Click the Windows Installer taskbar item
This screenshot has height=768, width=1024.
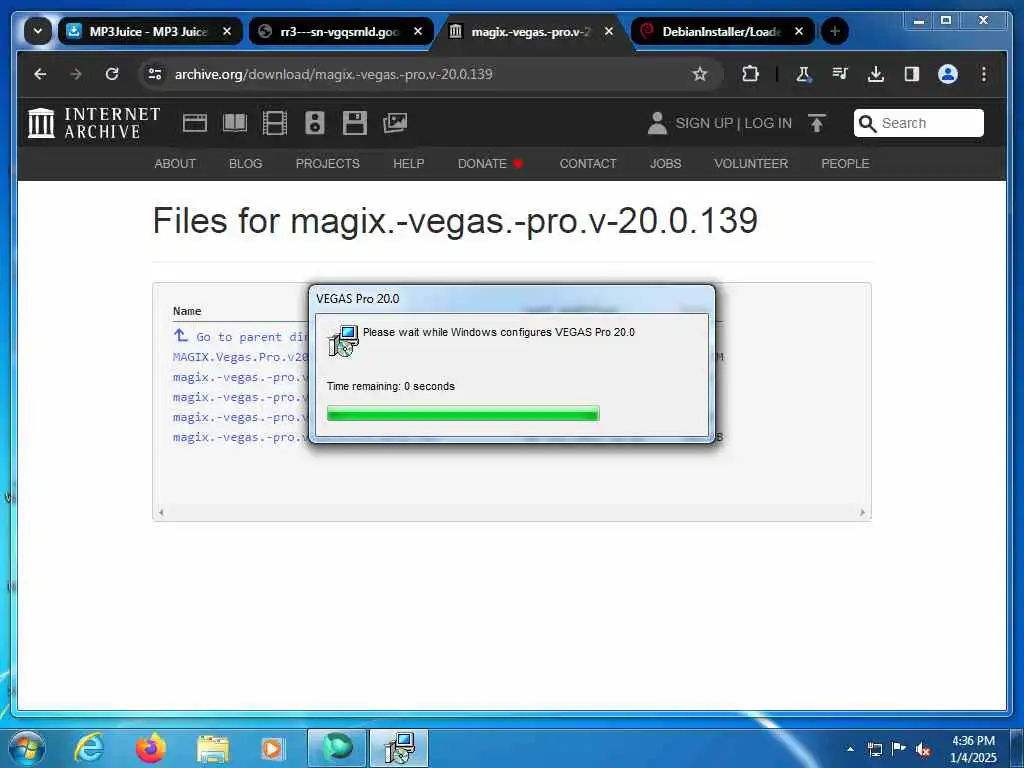tap(399, 748)
